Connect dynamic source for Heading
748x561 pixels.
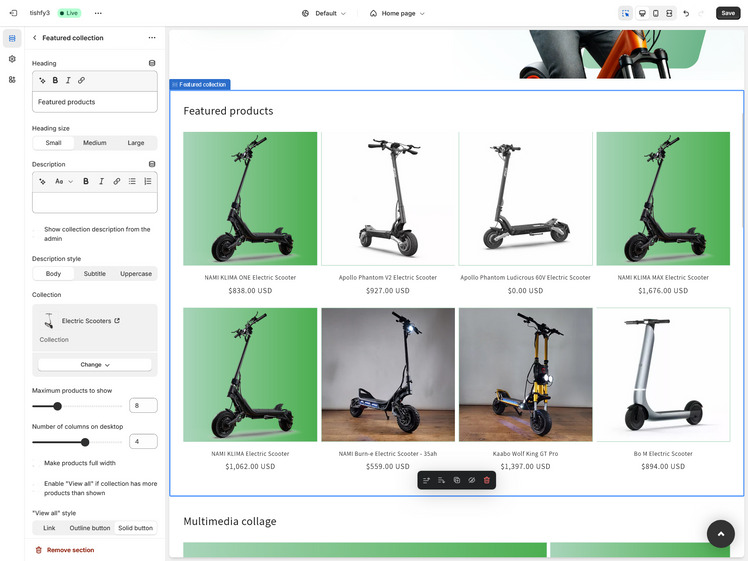(x=152, y=63)
